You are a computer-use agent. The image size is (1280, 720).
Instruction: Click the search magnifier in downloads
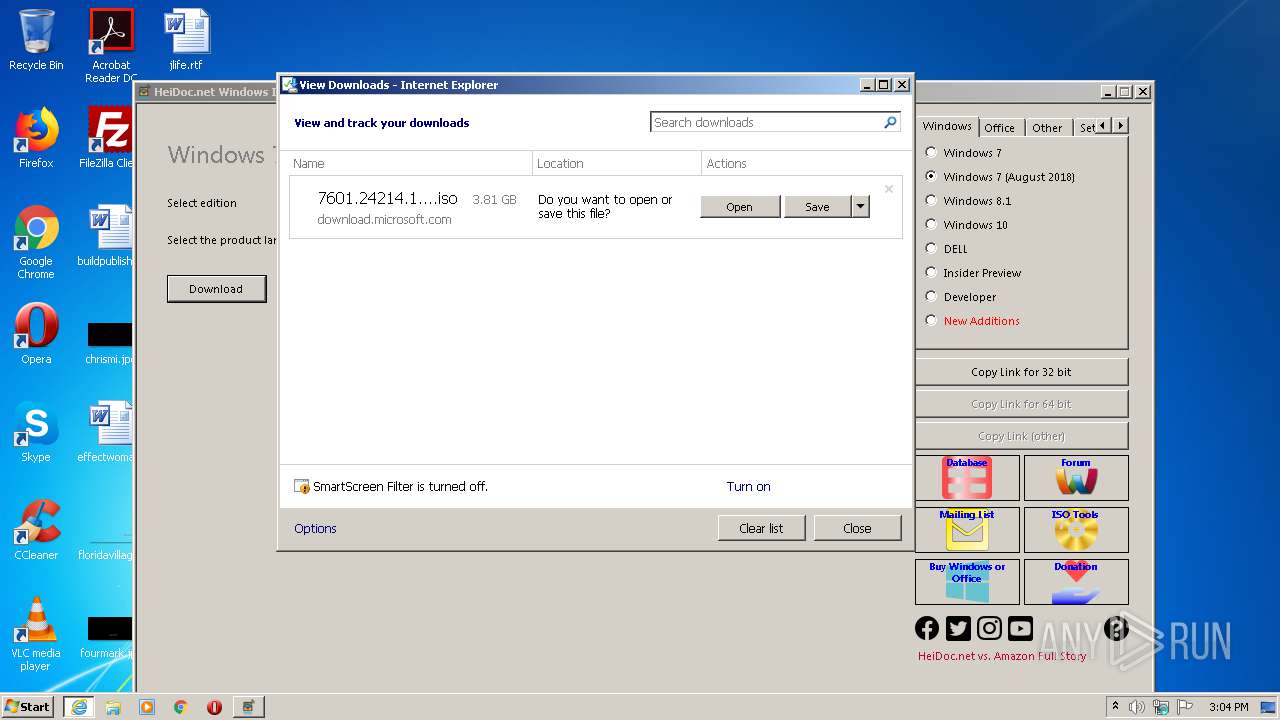890,122
